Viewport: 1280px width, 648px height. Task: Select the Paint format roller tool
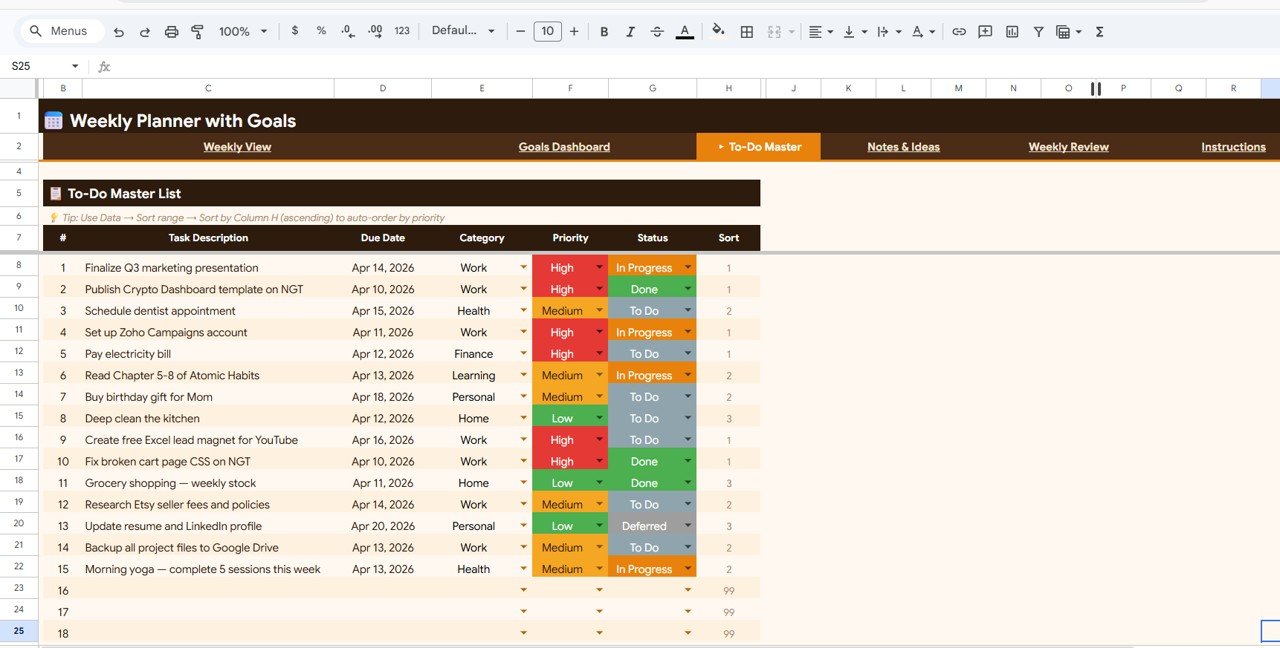[x=197, y=32]
